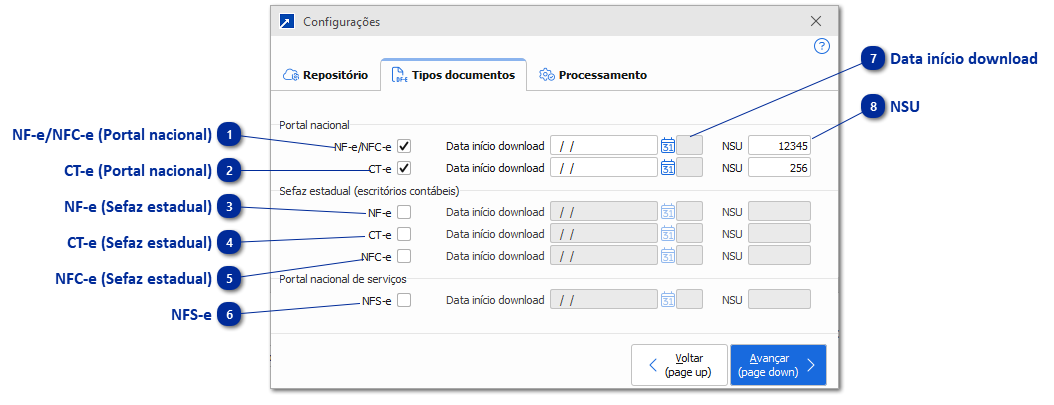Click date field in NFS-e row
Image resolution: width=1054 pixels, height=405 pixels.
pyautogui.click(x=604, y=300)
